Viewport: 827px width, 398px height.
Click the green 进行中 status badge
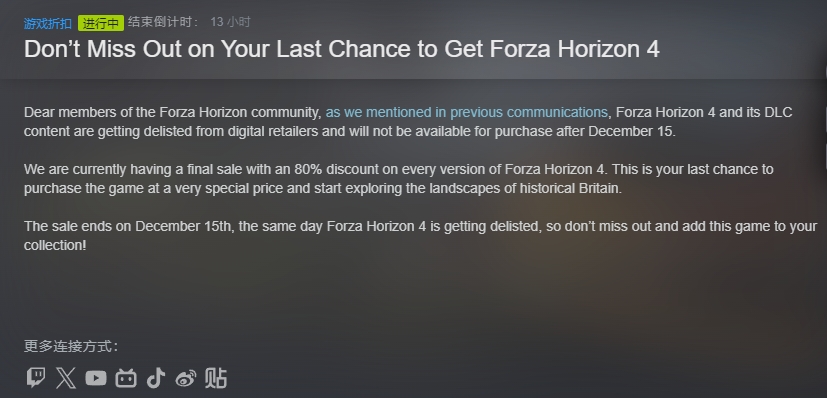[101, 23]
